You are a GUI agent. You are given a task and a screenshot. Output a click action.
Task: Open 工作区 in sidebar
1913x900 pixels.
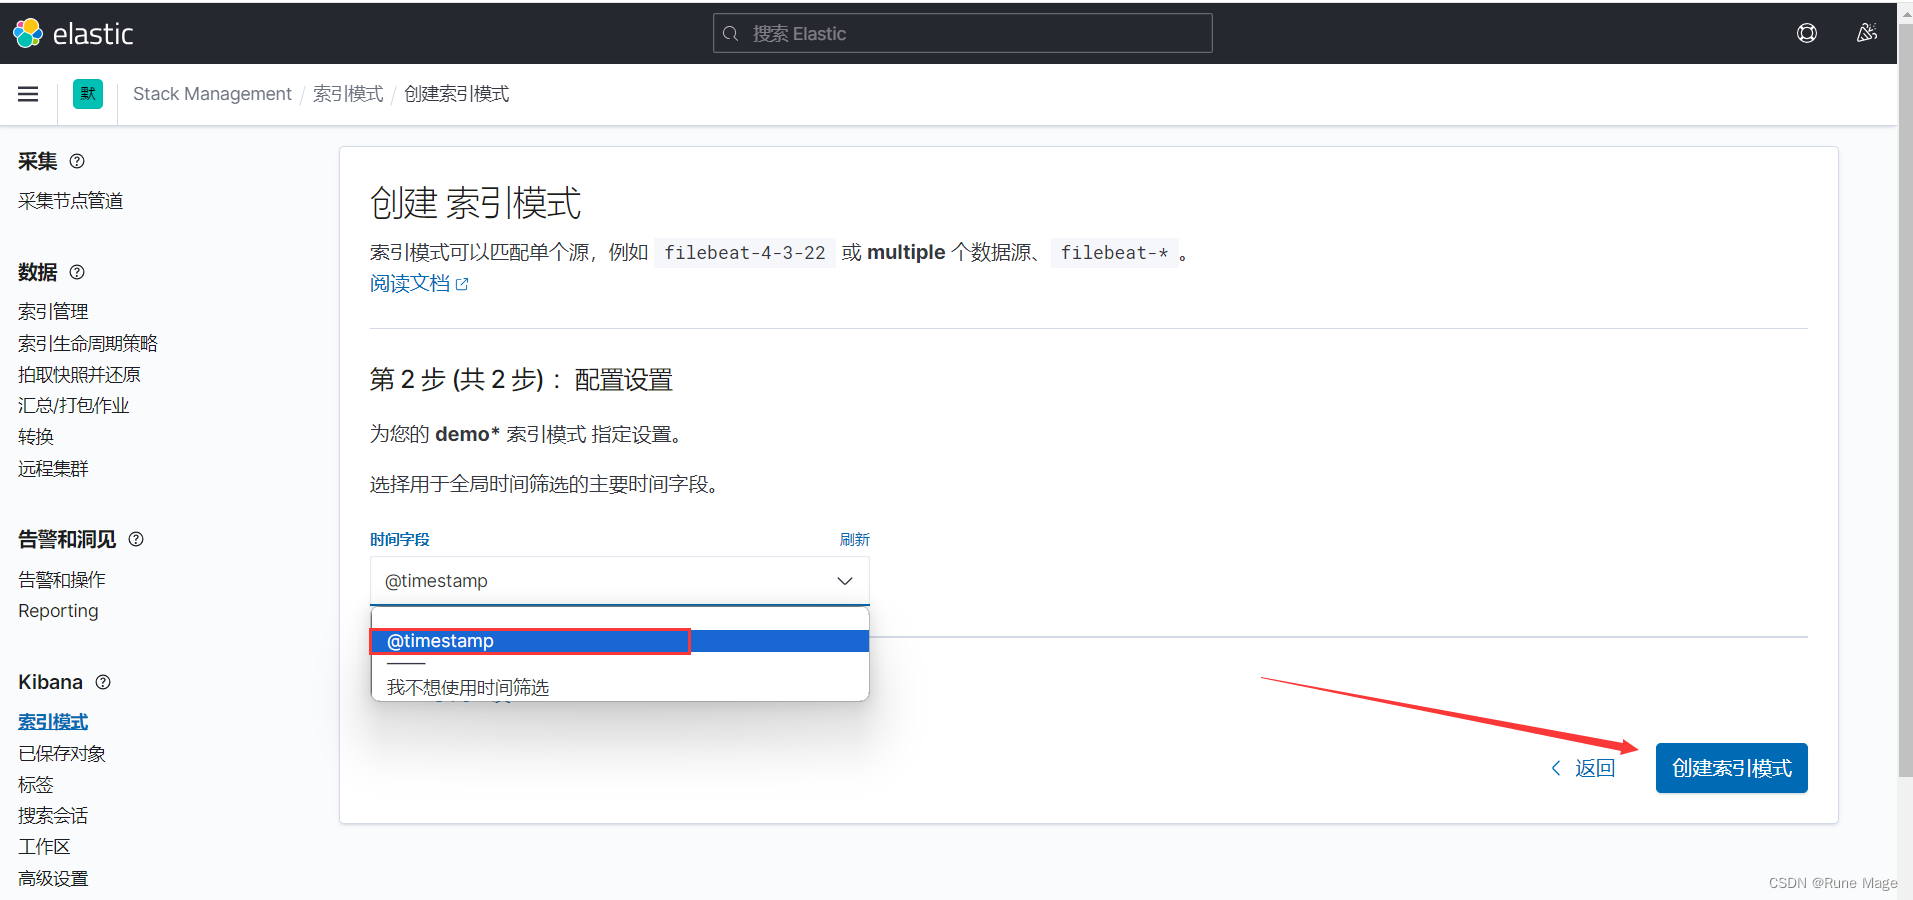[44, 847]
